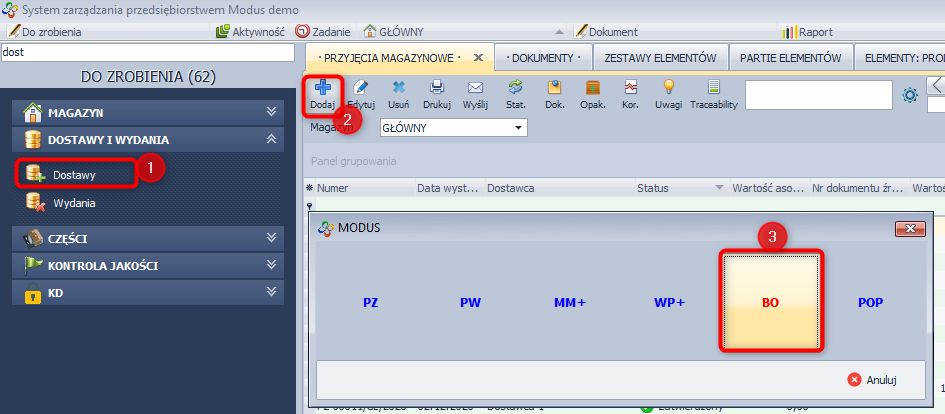Click the DO ZROBIENIA (62) header
This screenshot has height=414, width=945.
coord(148,77)
